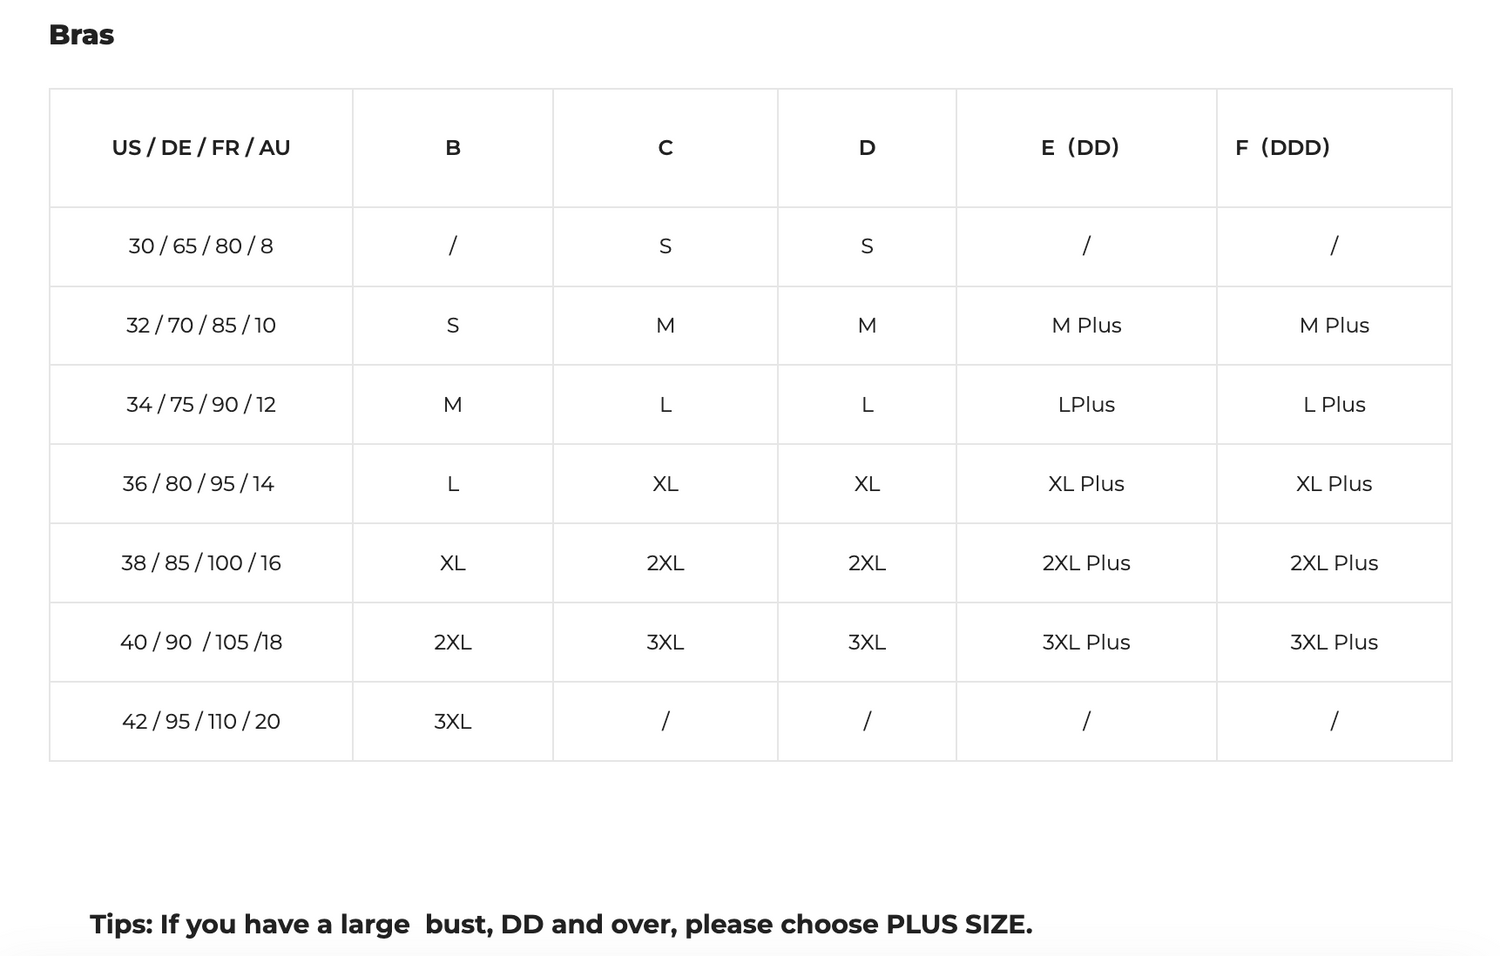
Task: Click the LPlus cell under E (DD)
Action: (x=1086, y=404)
